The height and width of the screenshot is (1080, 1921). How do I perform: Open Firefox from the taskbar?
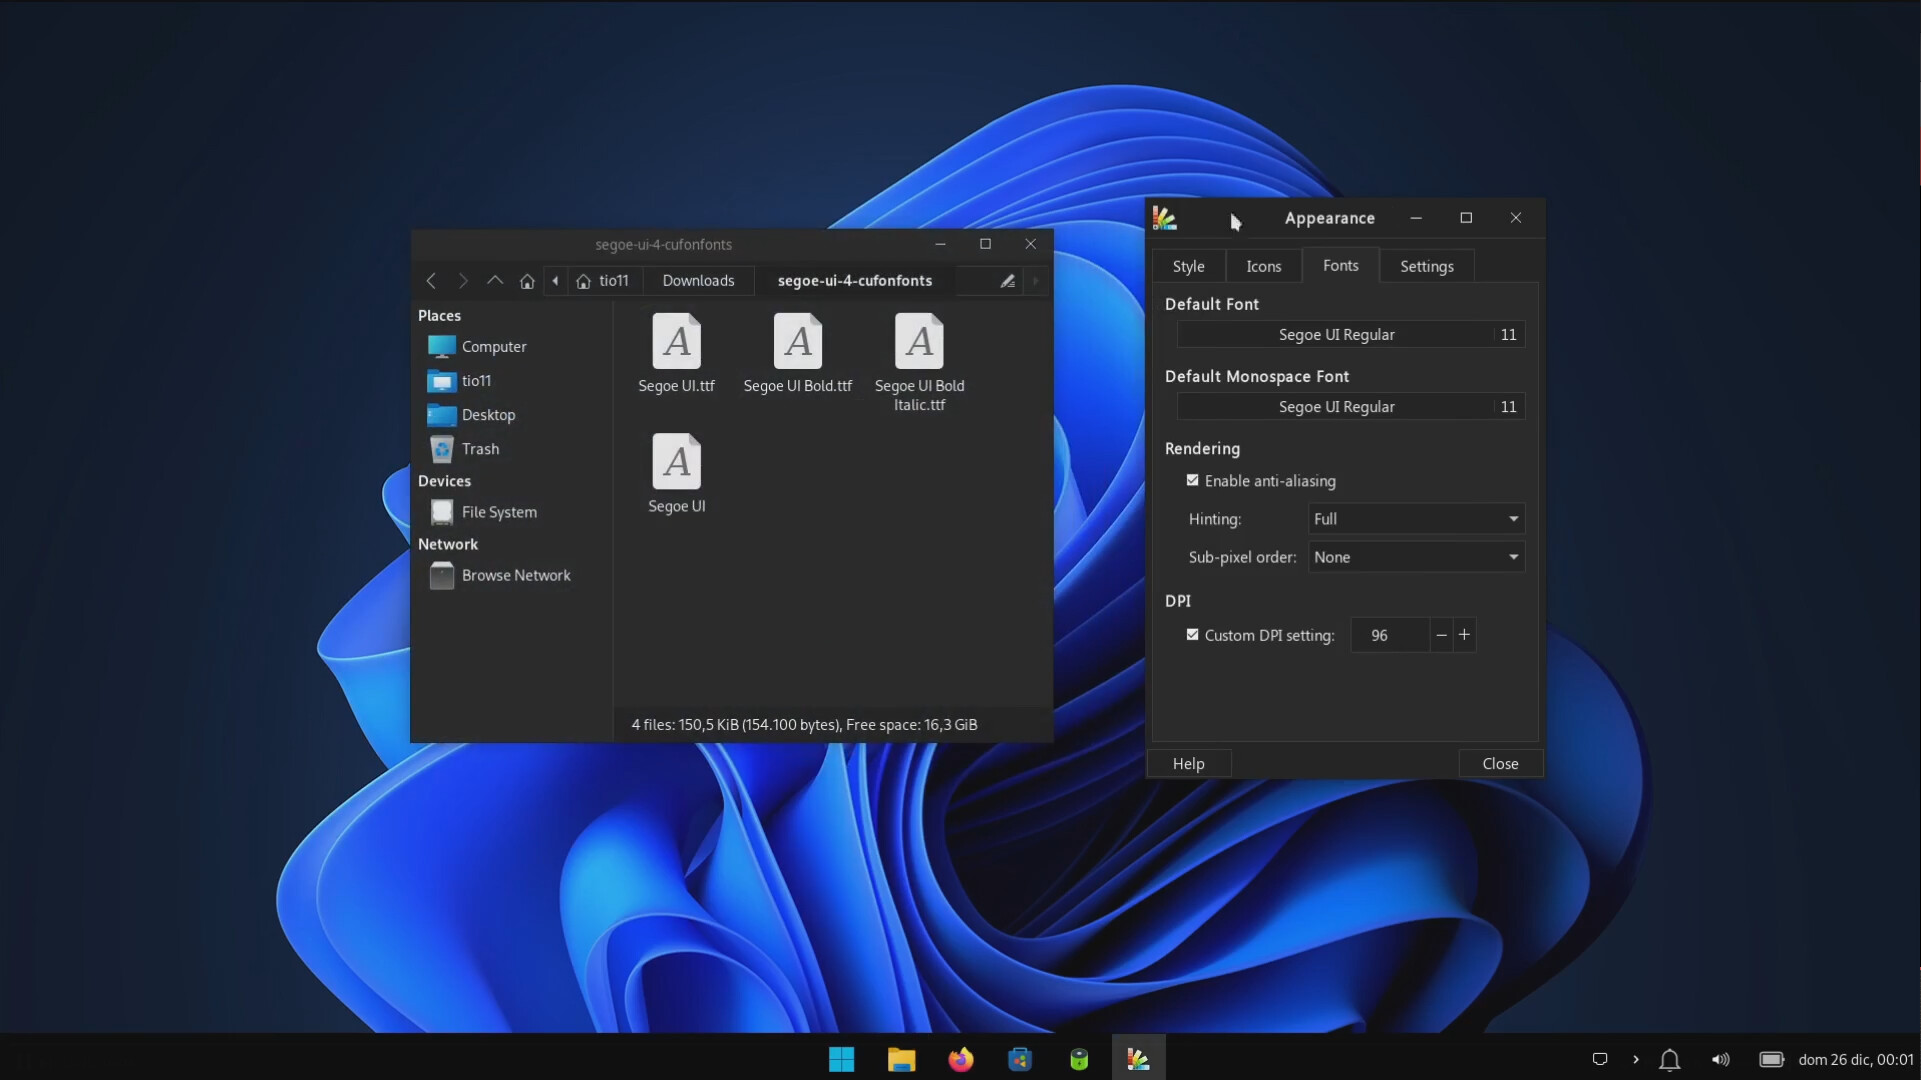[x=960, y=1059]
